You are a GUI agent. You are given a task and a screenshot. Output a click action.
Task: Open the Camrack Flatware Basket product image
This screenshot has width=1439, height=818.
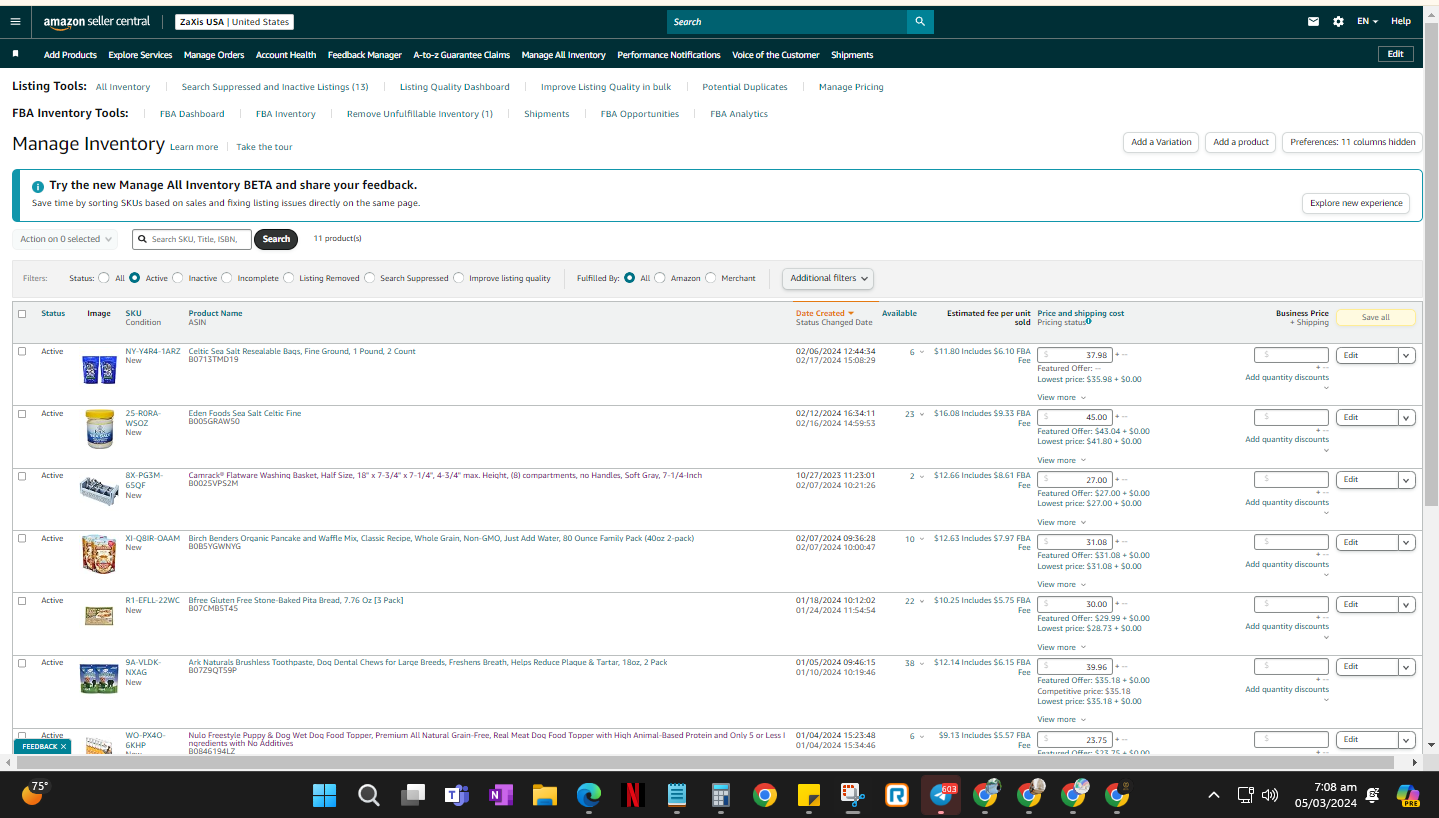99,490
